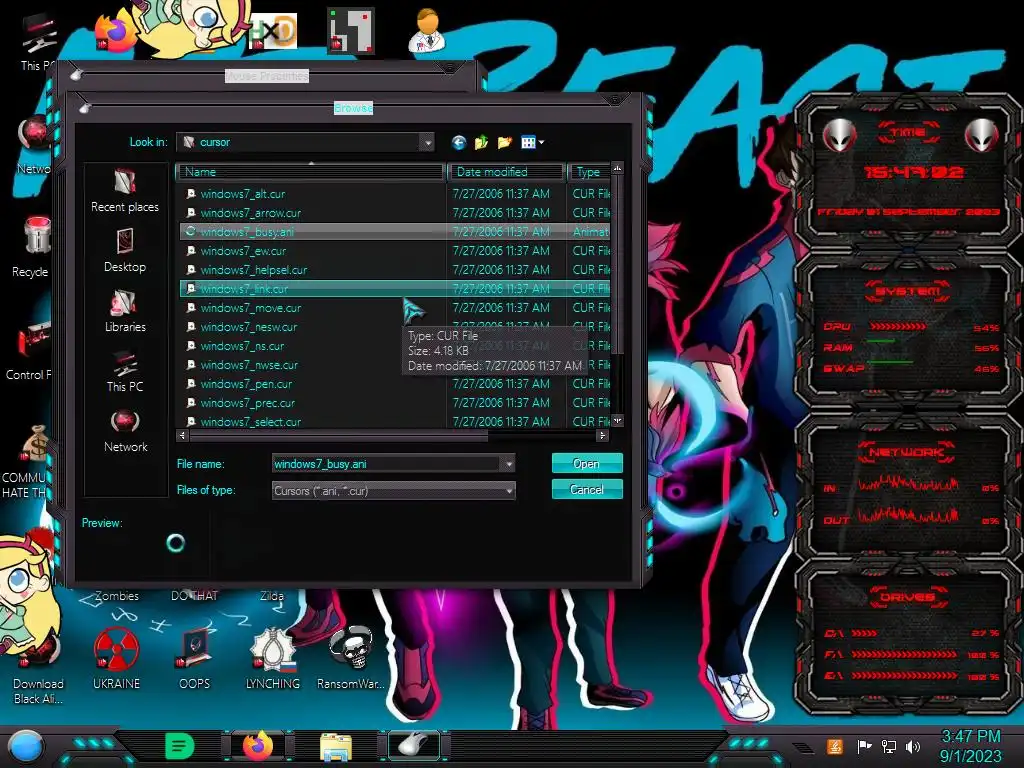Screen dimensions: 1024x768
Task: Sort files by Name column
Action: pos(310,172)
